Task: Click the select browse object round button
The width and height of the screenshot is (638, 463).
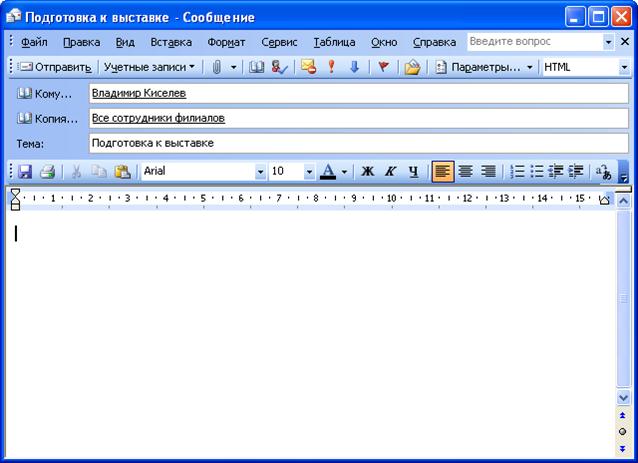Action: 623,432
